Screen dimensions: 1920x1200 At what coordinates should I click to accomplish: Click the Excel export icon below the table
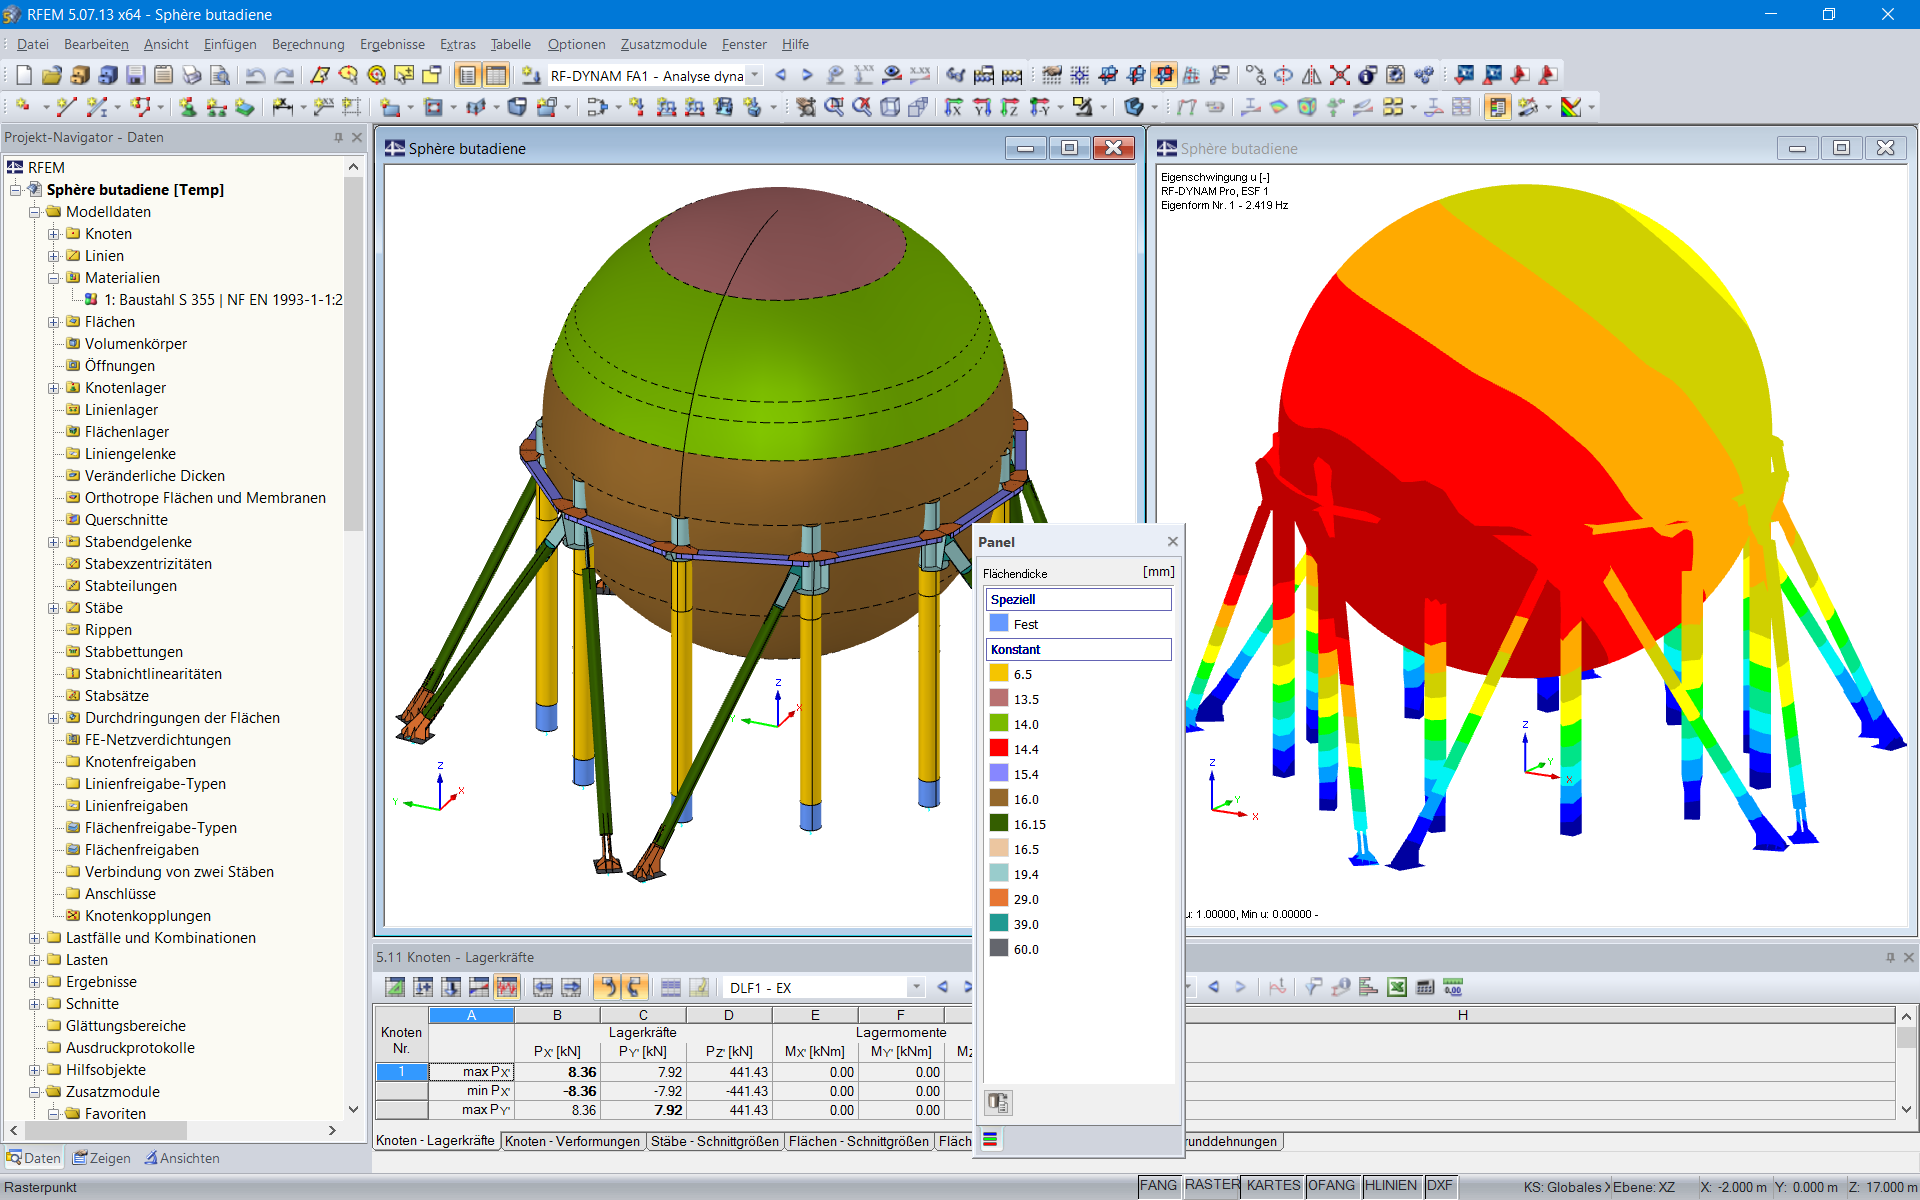1397,987
